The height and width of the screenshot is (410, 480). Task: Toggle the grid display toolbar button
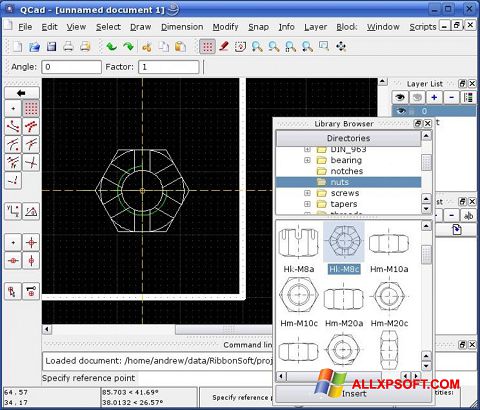click(x=207, y=47)
